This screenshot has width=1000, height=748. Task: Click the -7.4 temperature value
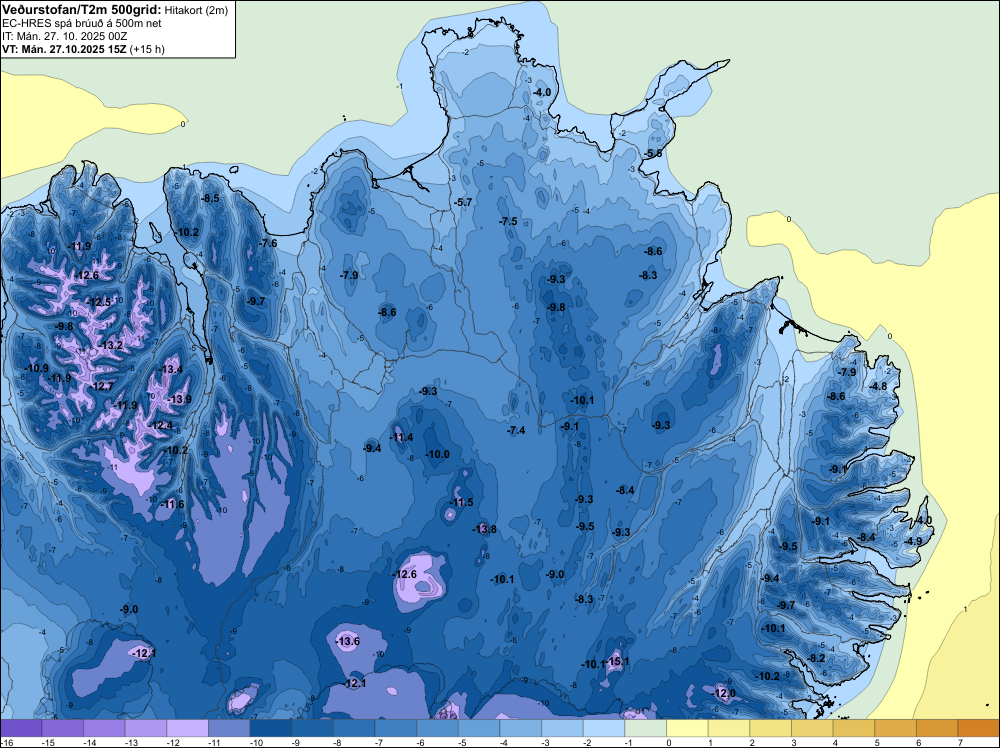pos(516,430)
